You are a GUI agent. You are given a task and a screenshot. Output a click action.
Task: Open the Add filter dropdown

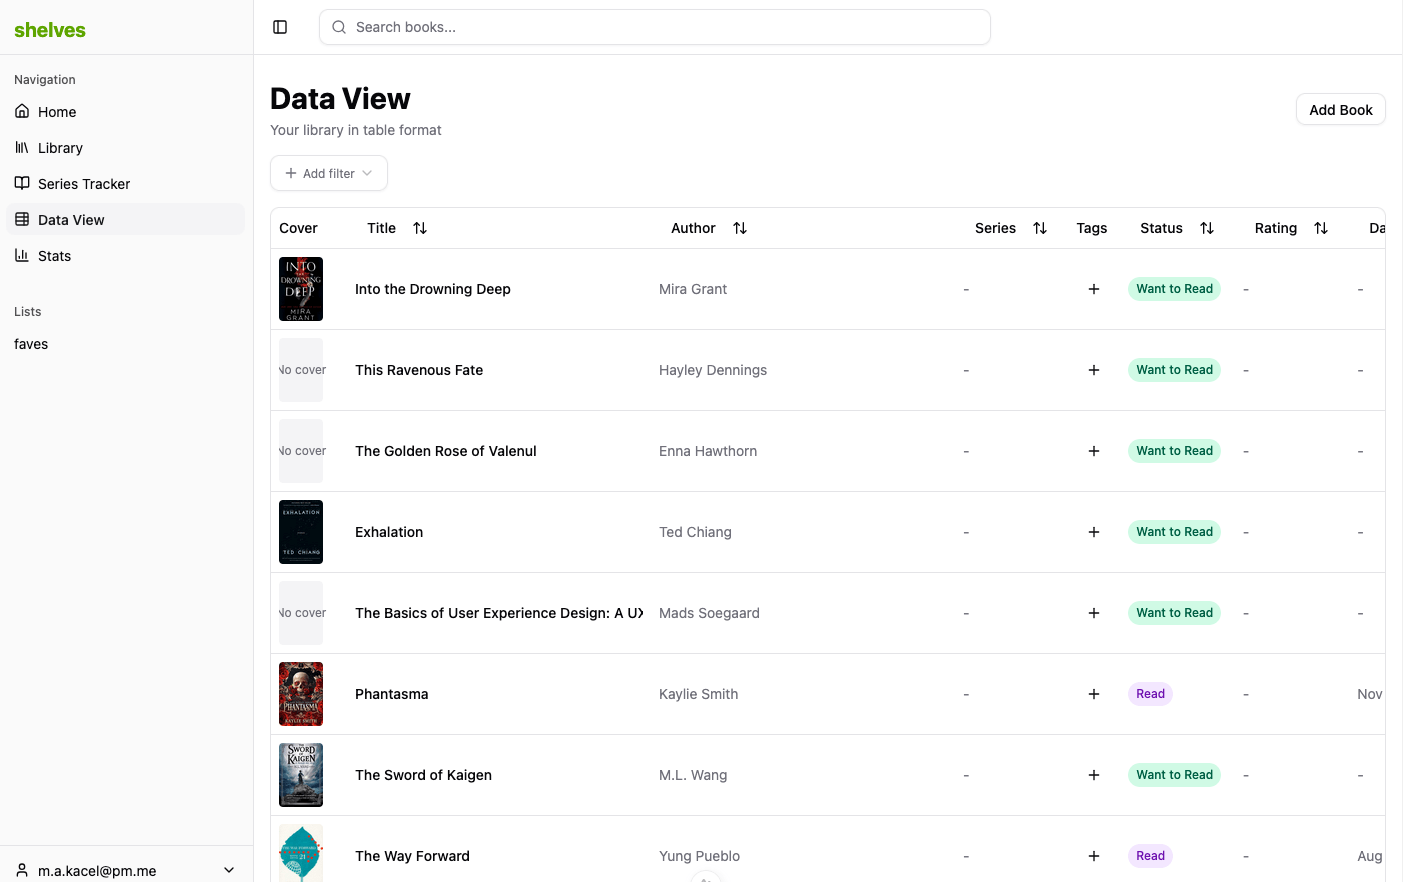click(329, 173)
